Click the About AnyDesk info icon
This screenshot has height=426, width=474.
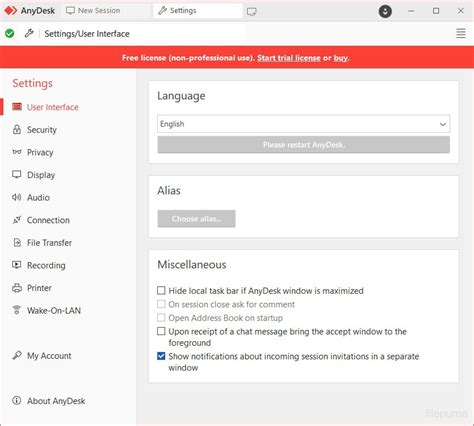click(x=17, y=400)
